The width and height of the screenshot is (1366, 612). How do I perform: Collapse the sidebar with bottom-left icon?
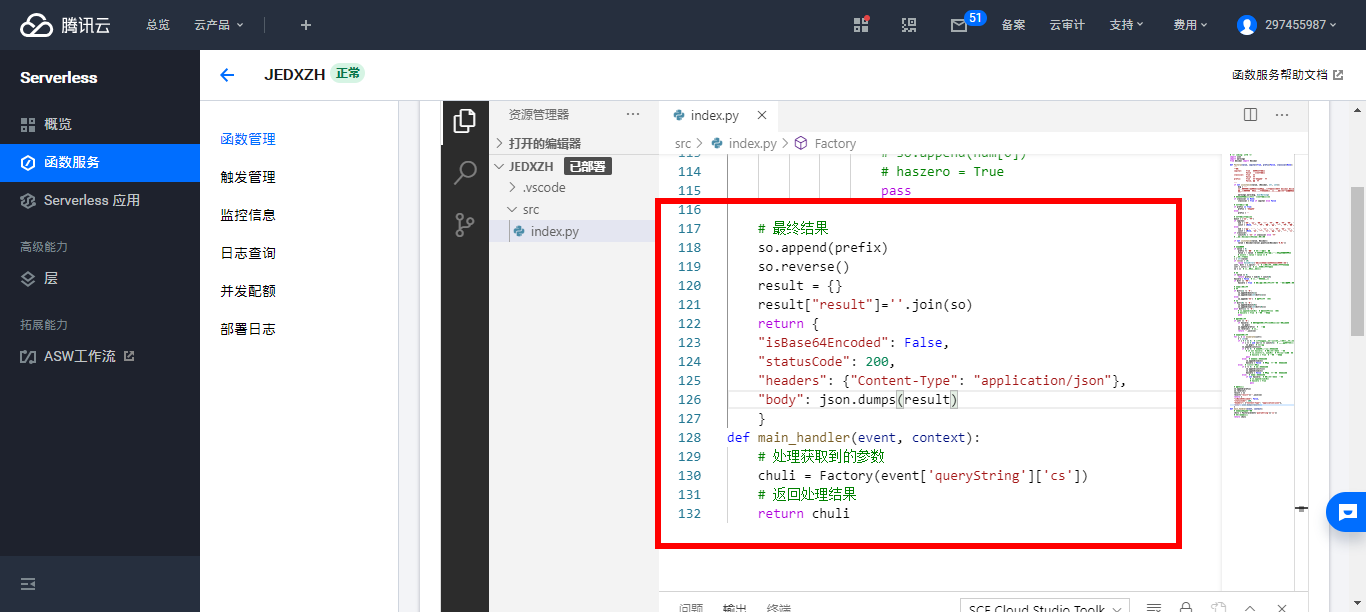pyautogui.click(x=28, y=584)
